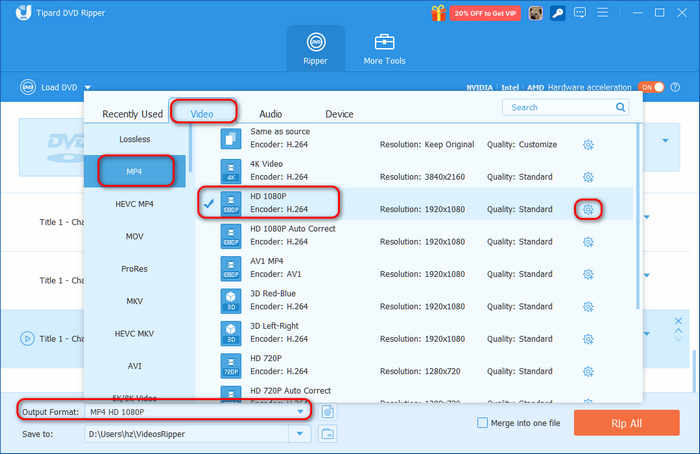The width and height of the screenshot is (700, 454).
Task: Select the Lossless format category
Action: tap(135, 139)
